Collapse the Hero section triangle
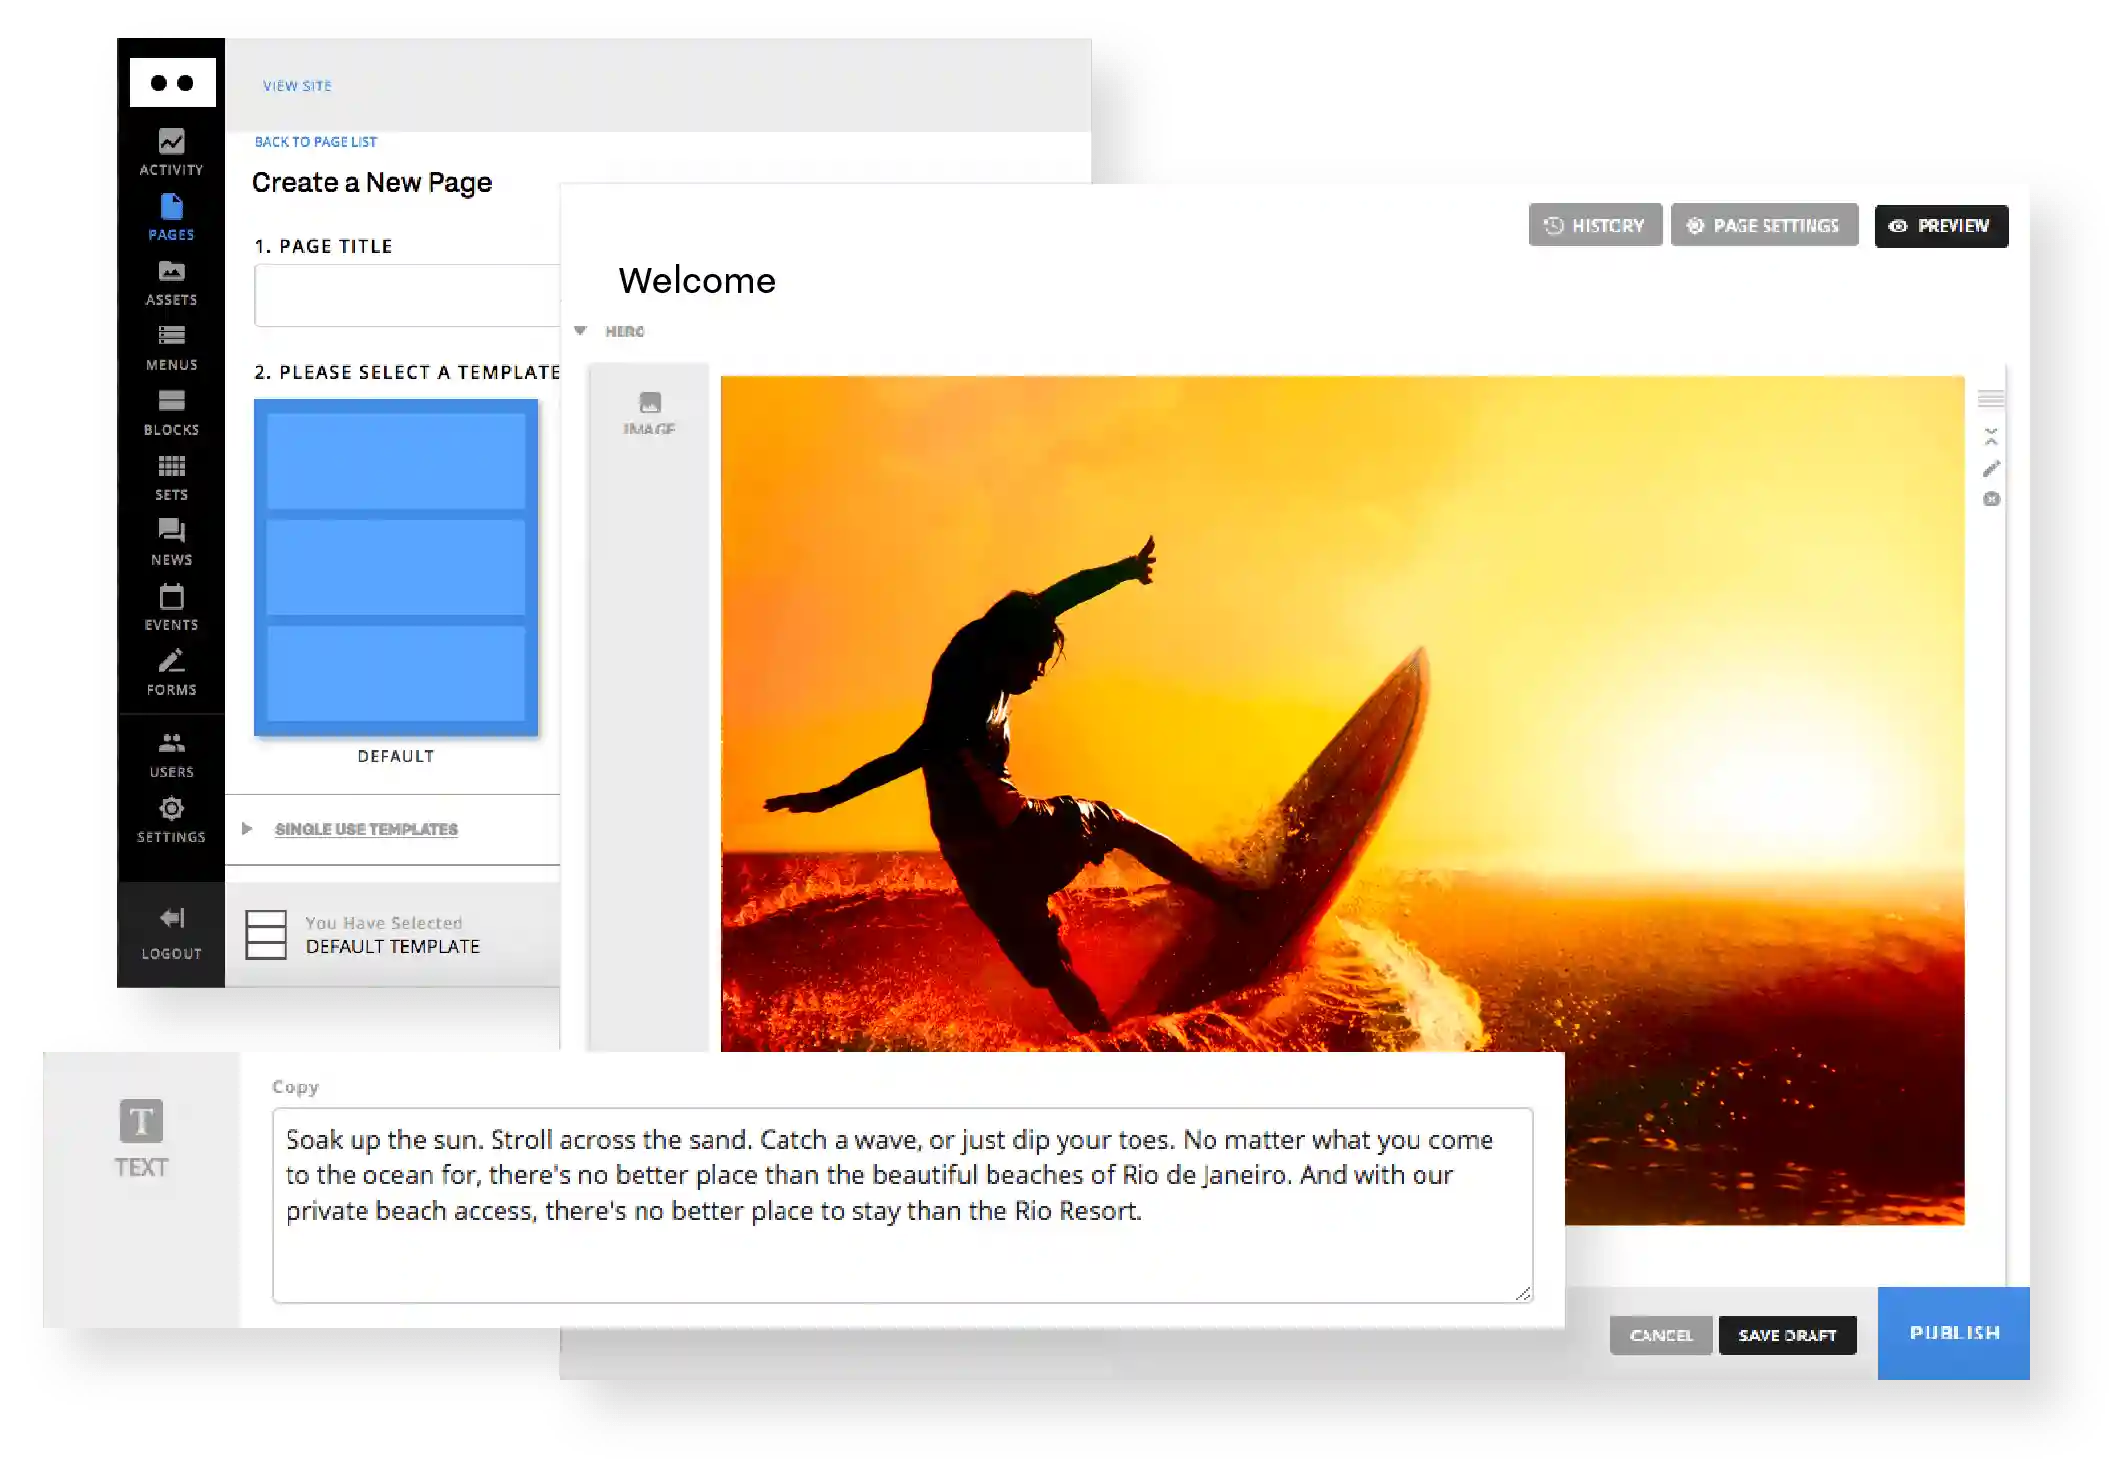This screenshot has height=1472, width=2122. pyautogui.click(x=580, y=331)
